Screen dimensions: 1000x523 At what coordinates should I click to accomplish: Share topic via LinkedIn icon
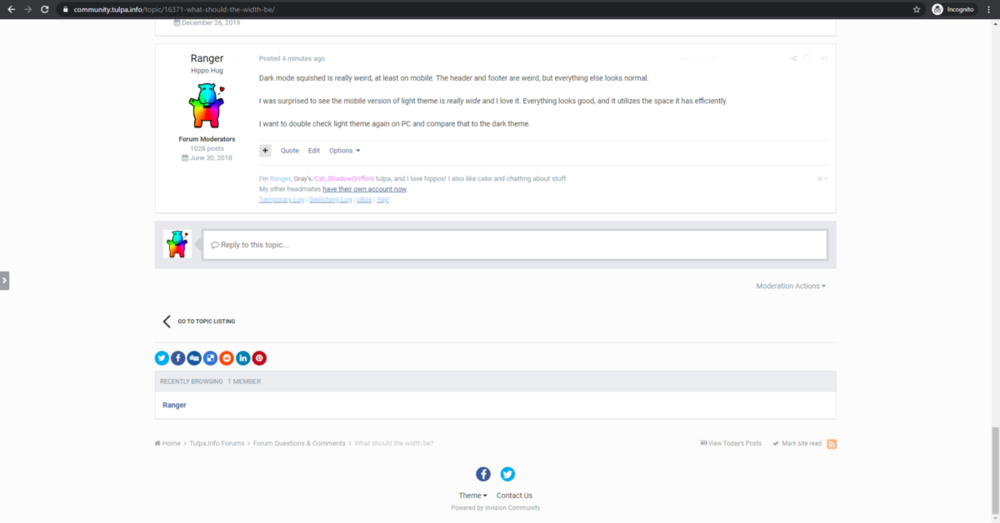pyautogui.click(x=243, y=358)
